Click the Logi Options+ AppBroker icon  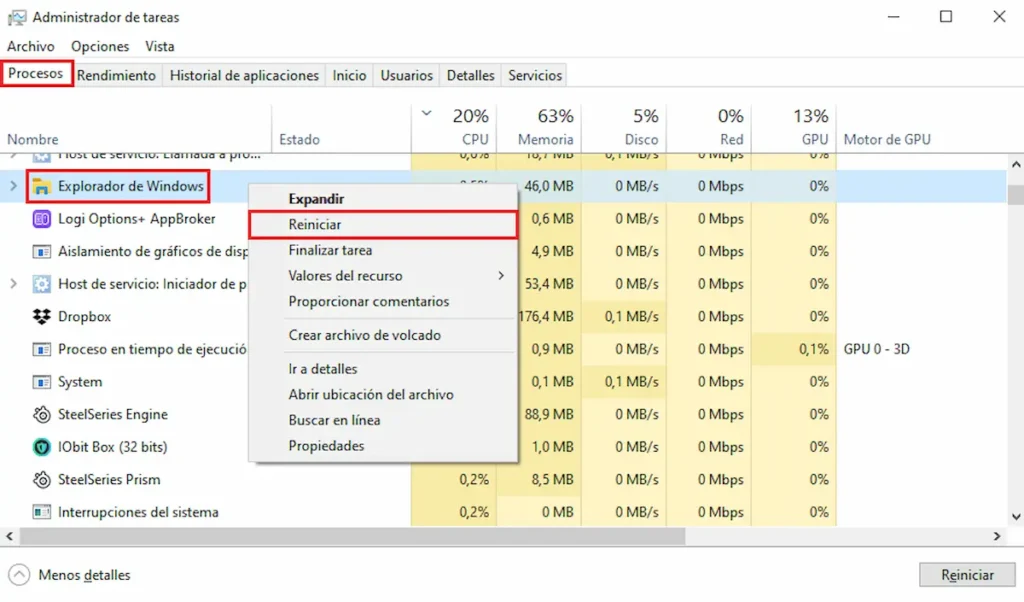(42, 219)
